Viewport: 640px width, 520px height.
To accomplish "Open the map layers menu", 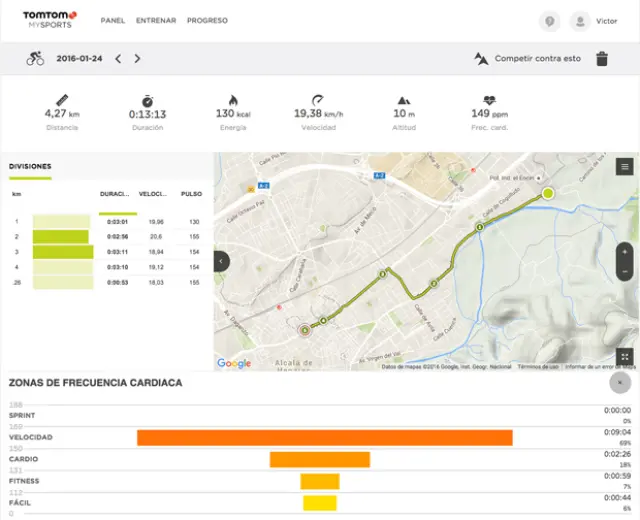I will pos(625,167).
